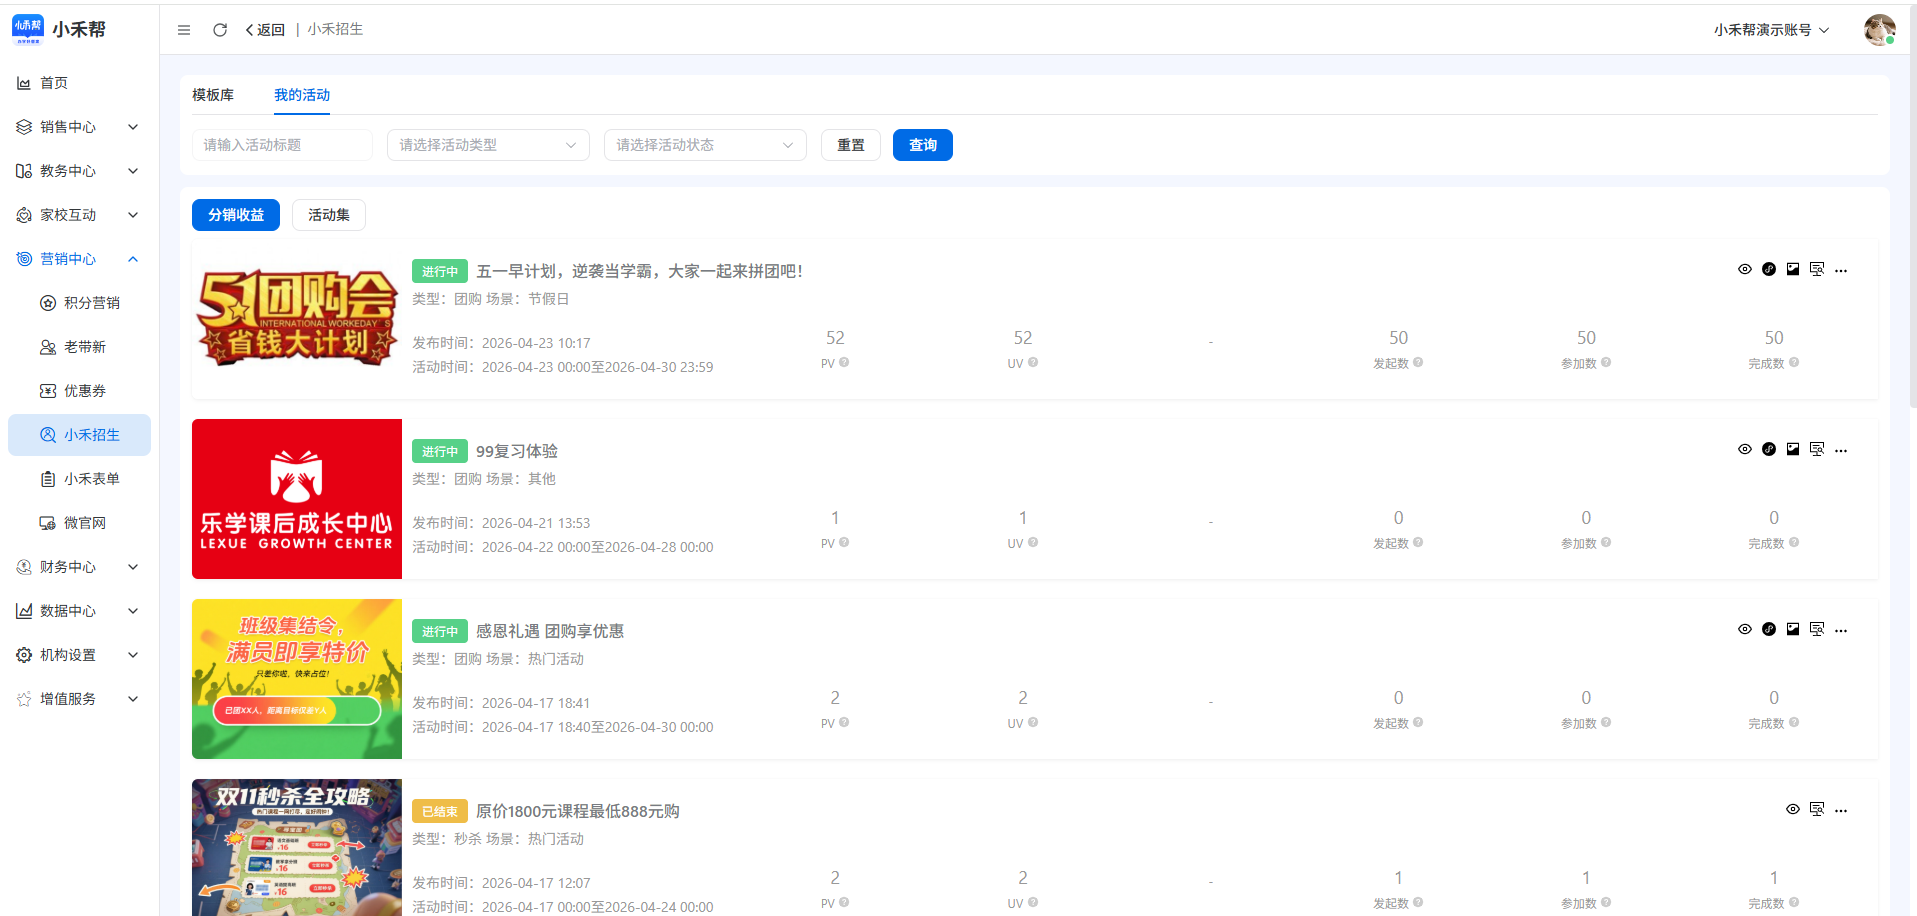Viewport: 1917px width, 916px height.
Task: Open the 请选择活动状态 dropdown
Action: click(705, 145)
